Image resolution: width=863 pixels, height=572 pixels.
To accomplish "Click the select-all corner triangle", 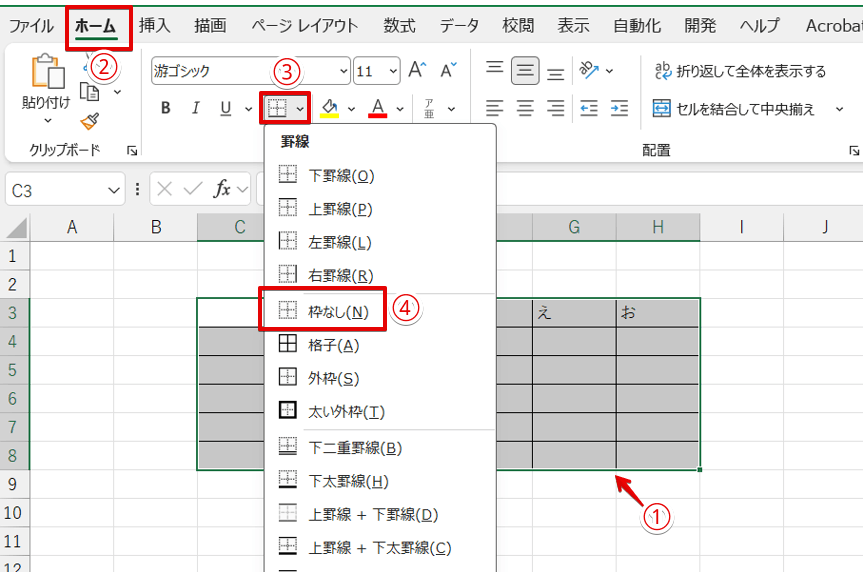I will (16, 227).
